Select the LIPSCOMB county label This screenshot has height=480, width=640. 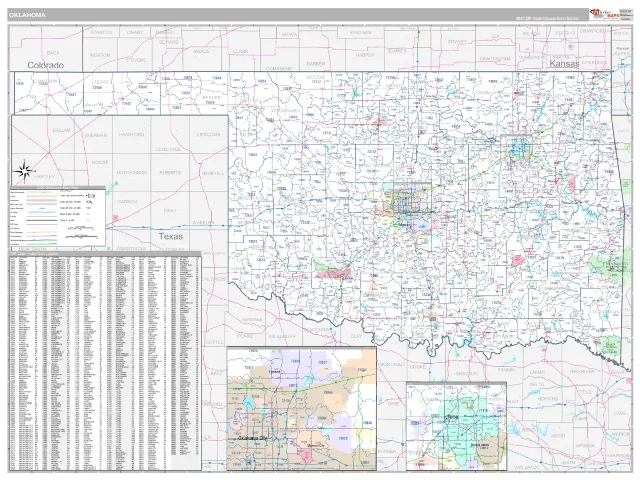tap(208, 134)
